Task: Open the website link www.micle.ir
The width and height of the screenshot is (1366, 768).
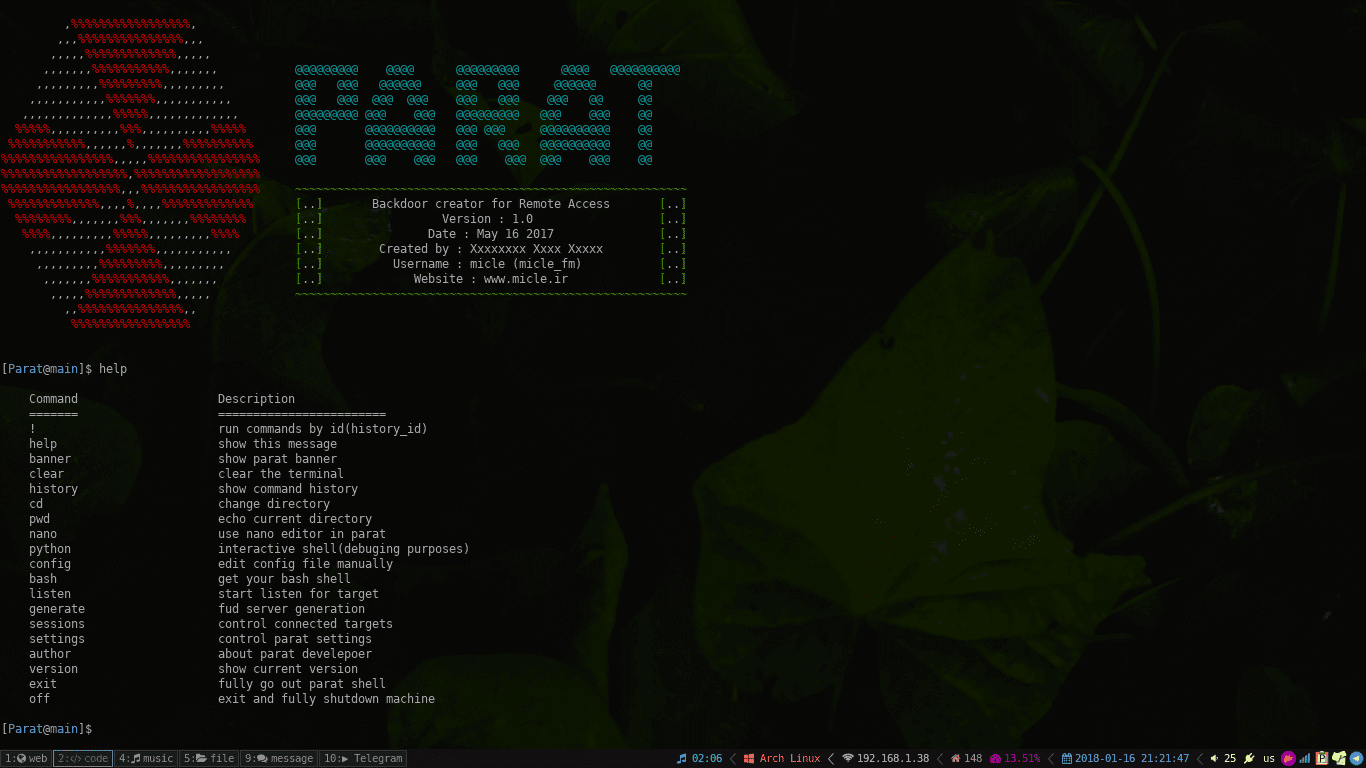Action: [x=525, y=278]
